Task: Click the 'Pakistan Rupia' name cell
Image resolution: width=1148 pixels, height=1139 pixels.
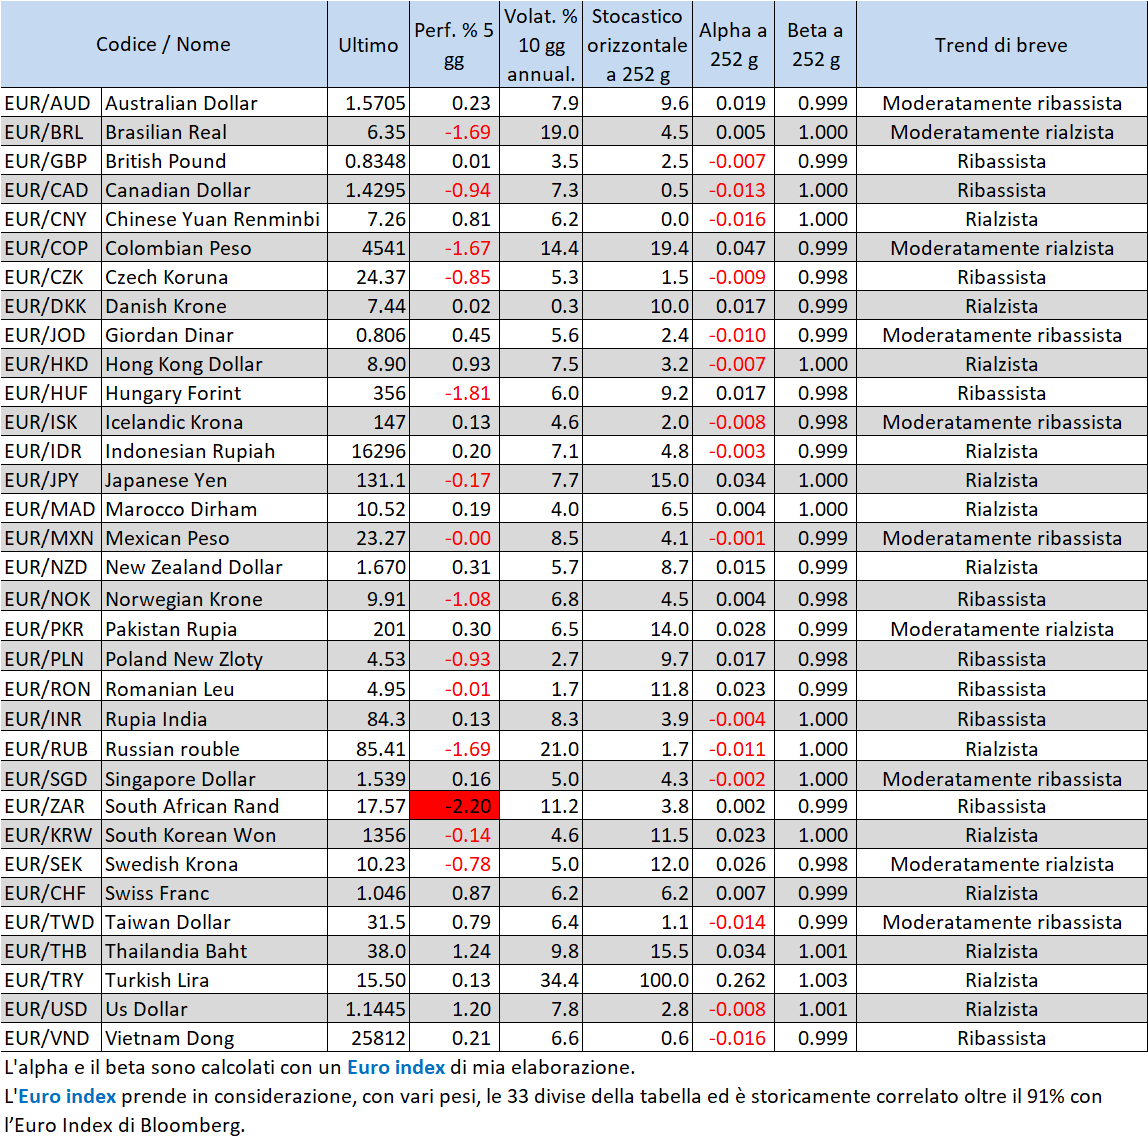Action: tap(215, 628)
